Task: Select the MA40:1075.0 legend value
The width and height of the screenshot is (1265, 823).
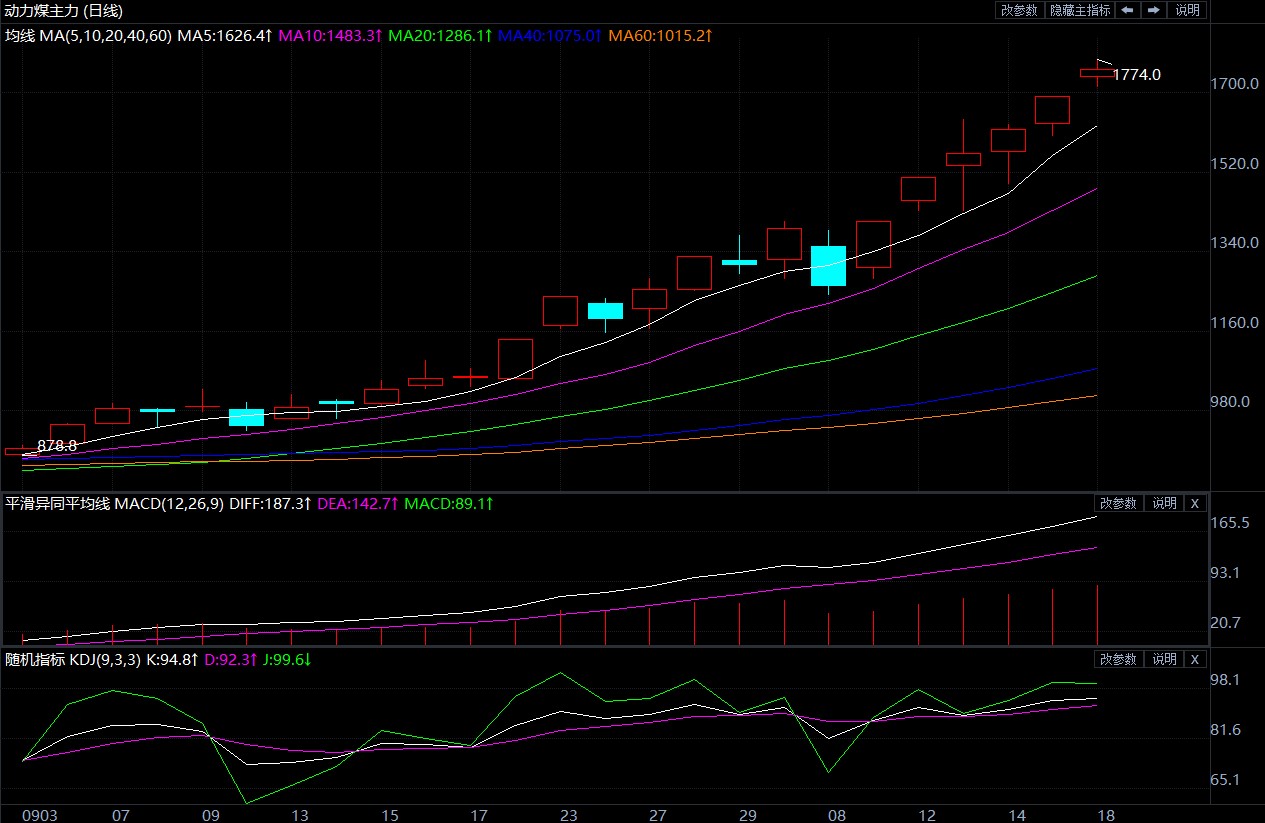Action: (x=551, y=35)
